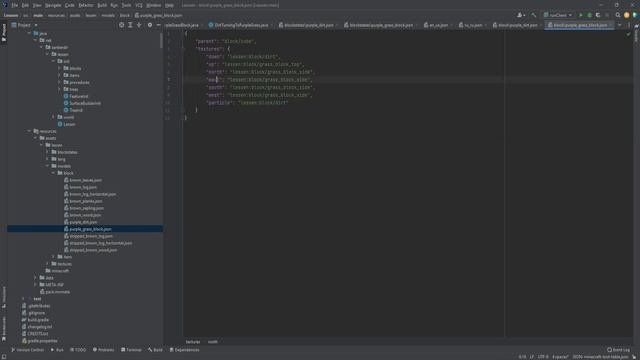Show hidden editor tabs dropdown arrow
Screen dimensions: 640x360
click(620, 25)
